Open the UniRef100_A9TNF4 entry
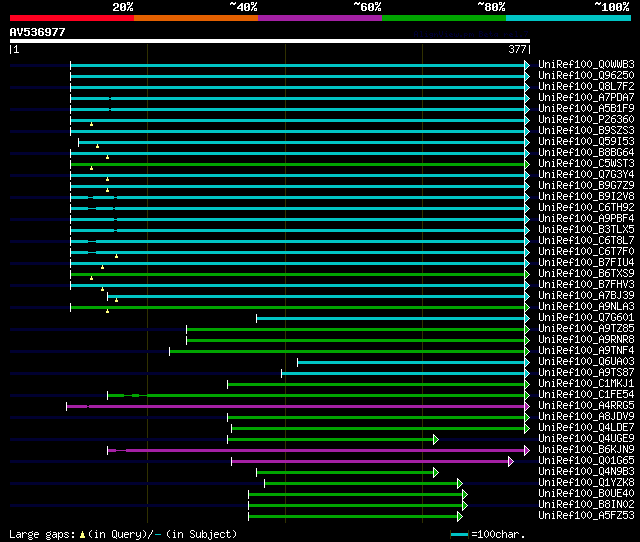Image resolution: width=640 pixels, height=542 pixels. coord(586,351)
